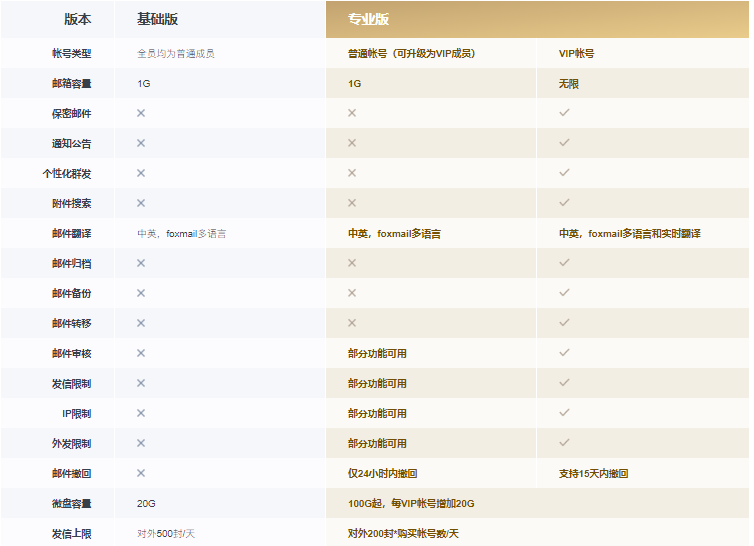Click the 基础版 cross icon for 邮件撤回
Screen dimensions: 754x546
click(141, 473)
